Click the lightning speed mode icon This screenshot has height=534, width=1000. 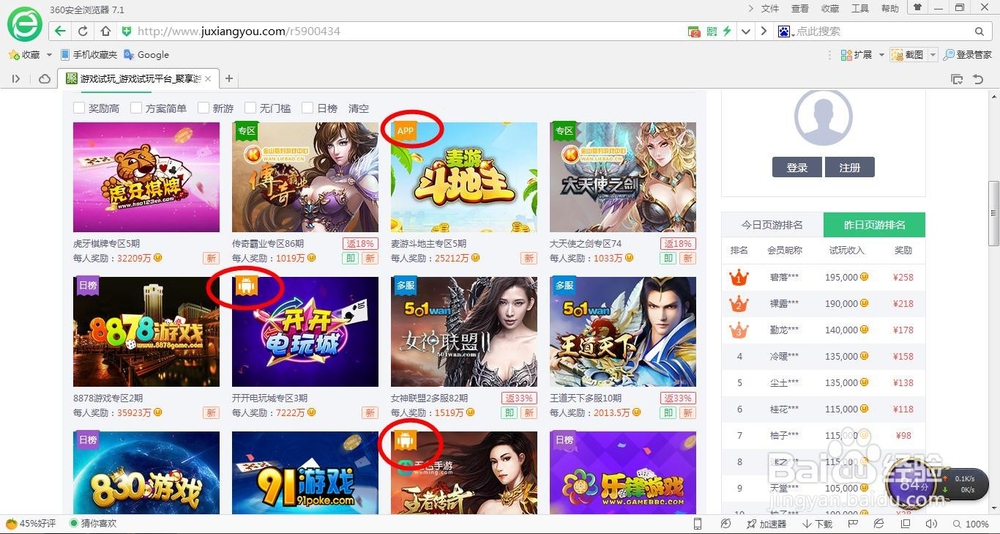click(726, 31)
